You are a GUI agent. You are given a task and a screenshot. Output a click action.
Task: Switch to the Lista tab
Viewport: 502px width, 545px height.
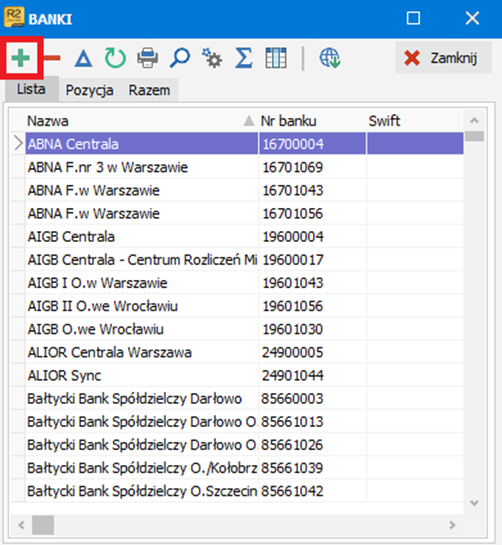[x=31, y=89]
